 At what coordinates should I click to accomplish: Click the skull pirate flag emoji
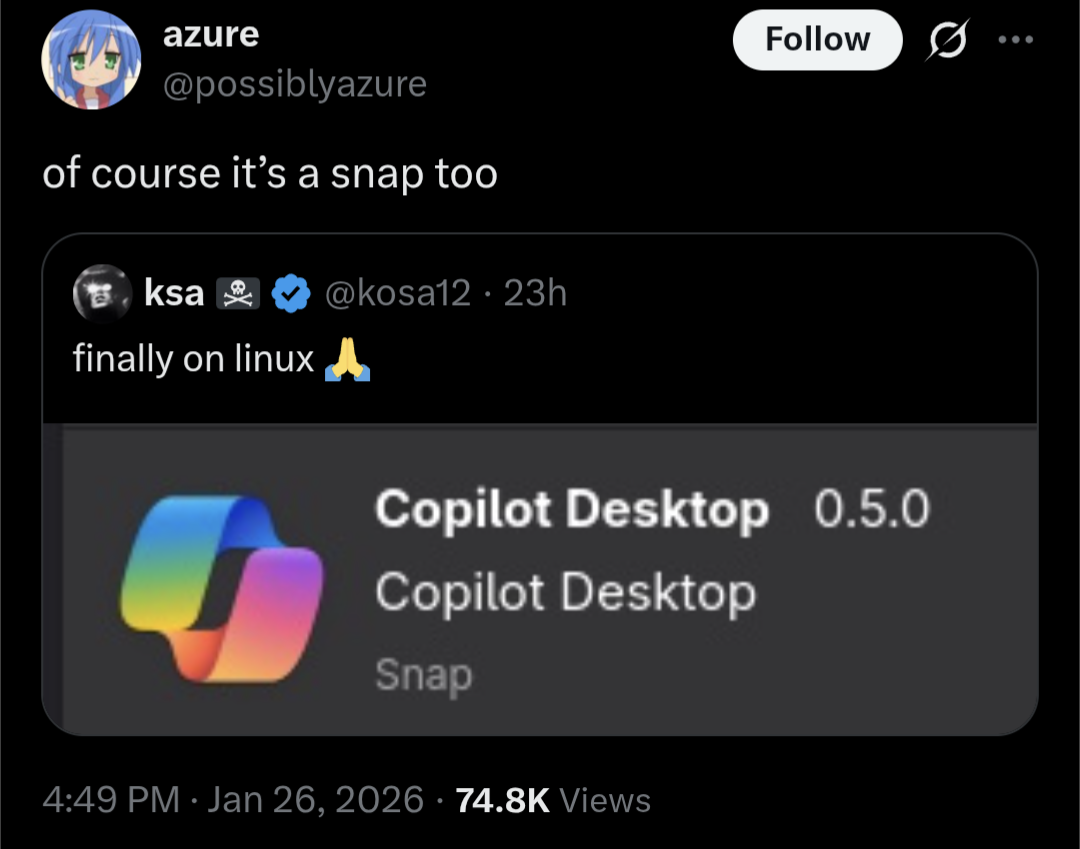[238, 293]
